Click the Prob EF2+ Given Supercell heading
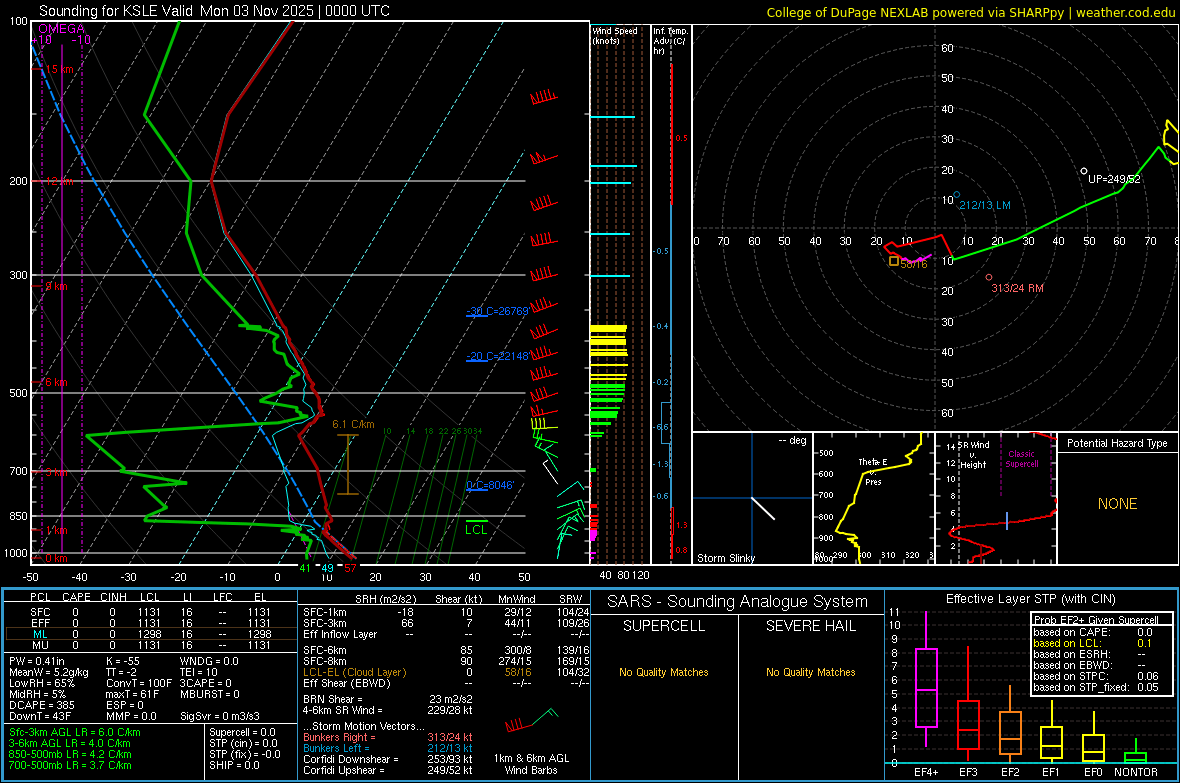Image resolution: width=1180 pixels, height=783 pixels. [x=1096, y=620]
